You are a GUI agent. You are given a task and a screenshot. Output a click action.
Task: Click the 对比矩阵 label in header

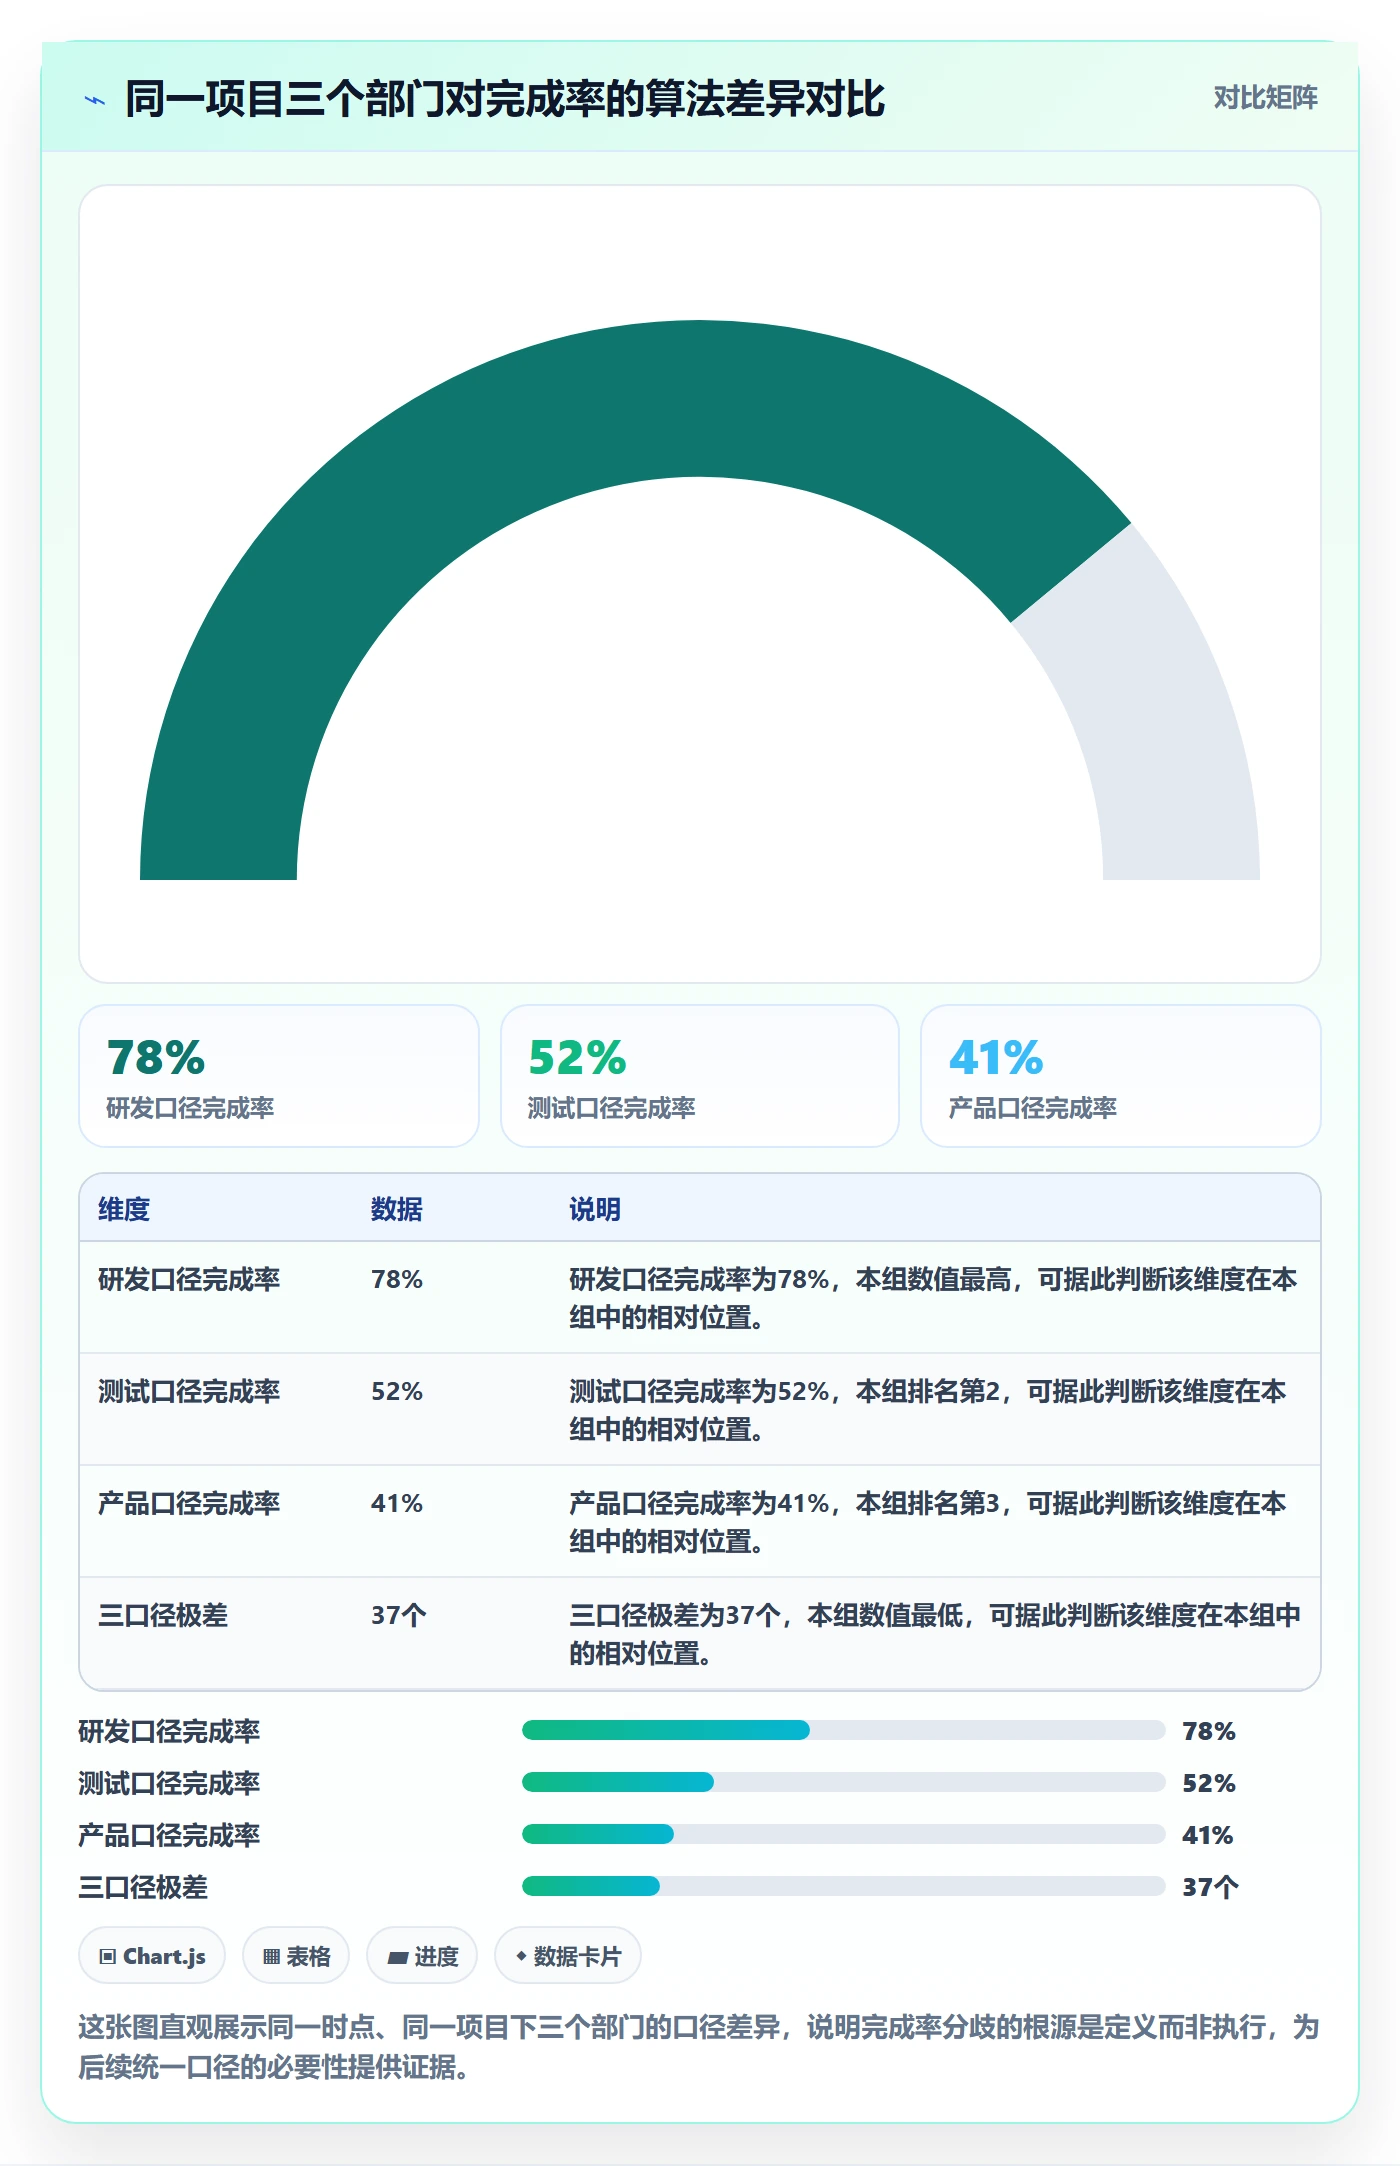(x=1265, y=98)
